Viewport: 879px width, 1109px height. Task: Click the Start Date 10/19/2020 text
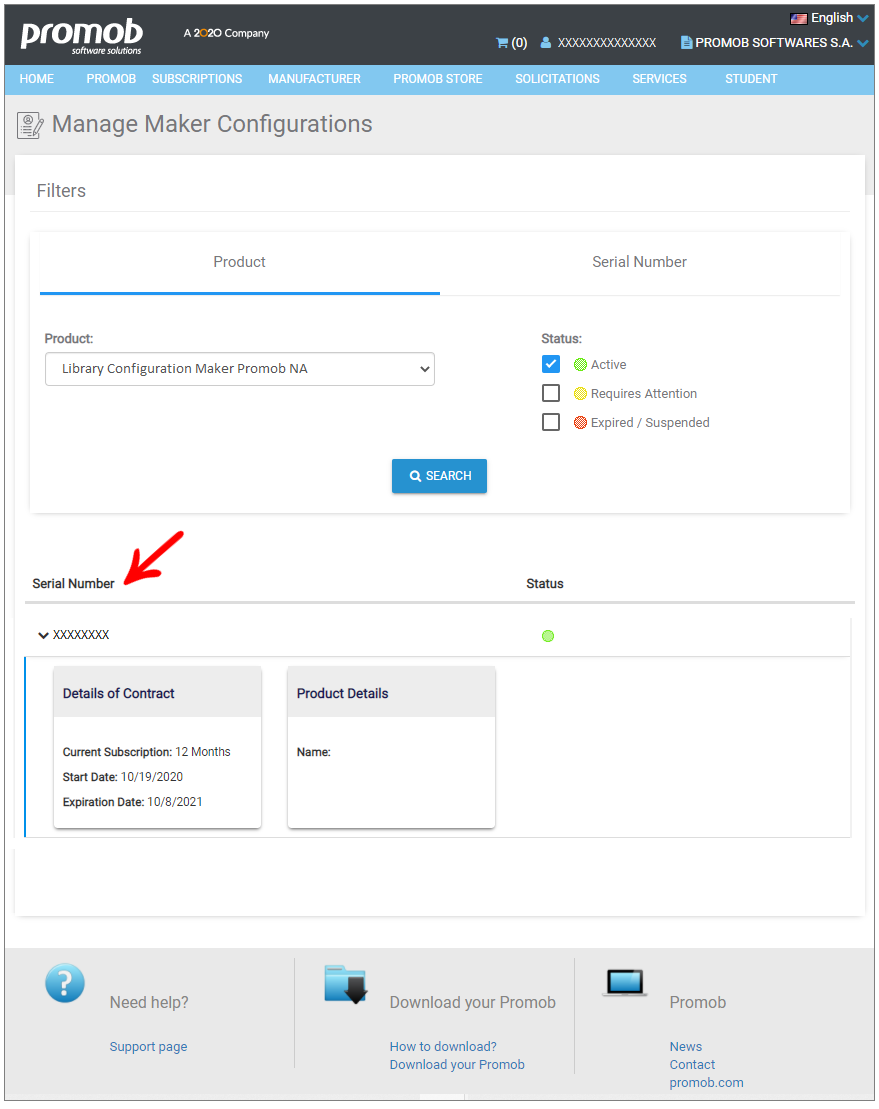point(123,777)
